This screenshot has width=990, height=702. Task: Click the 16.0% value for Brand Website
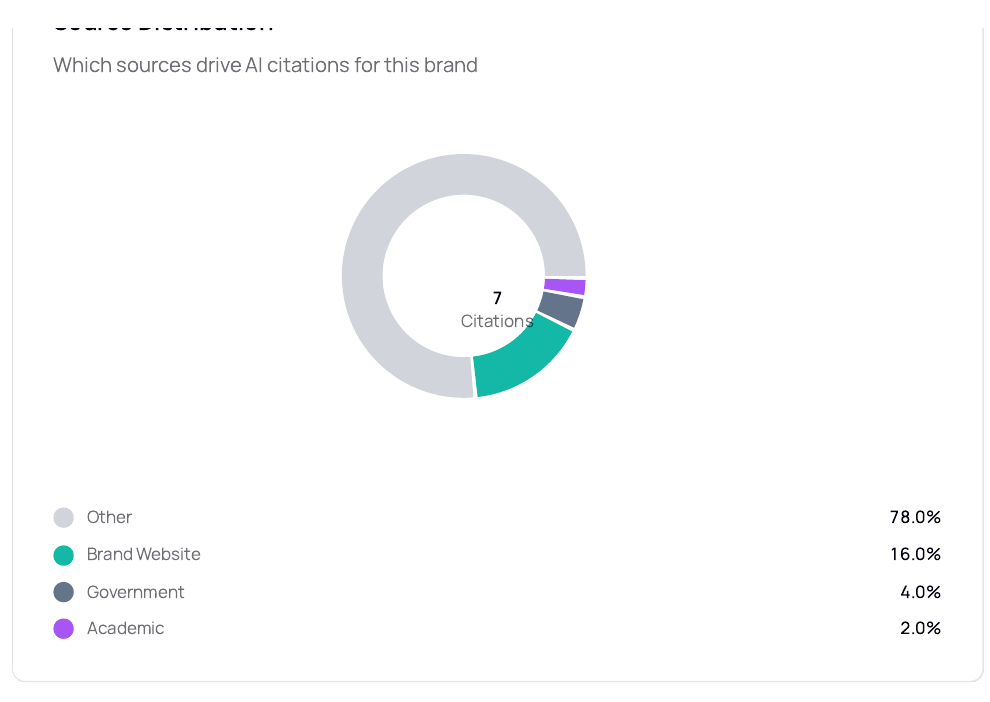(915, 554)
